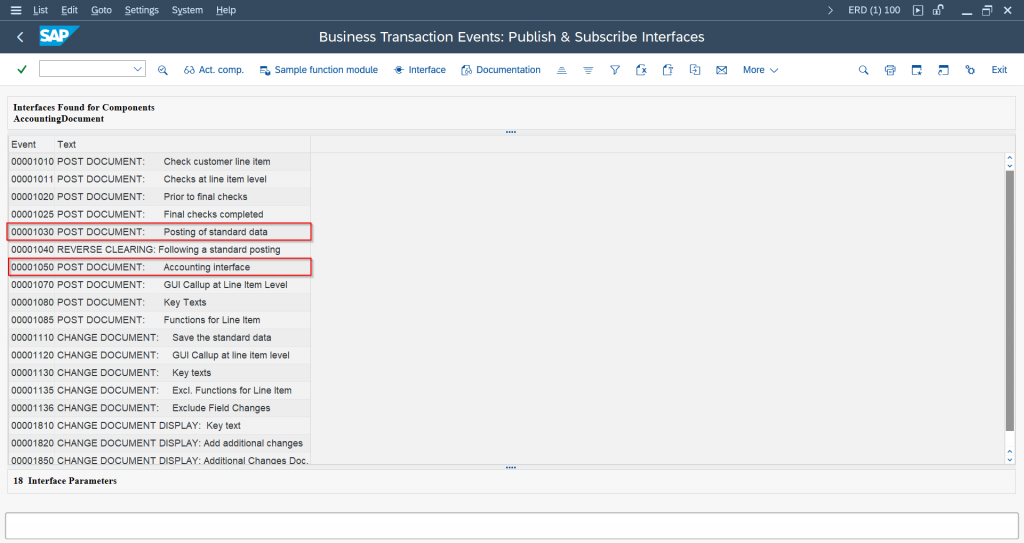Open the hamburger menu at top left
The width and height of the screenshot is (1024, 543).
pyautogui.click(x=15, y=10)
